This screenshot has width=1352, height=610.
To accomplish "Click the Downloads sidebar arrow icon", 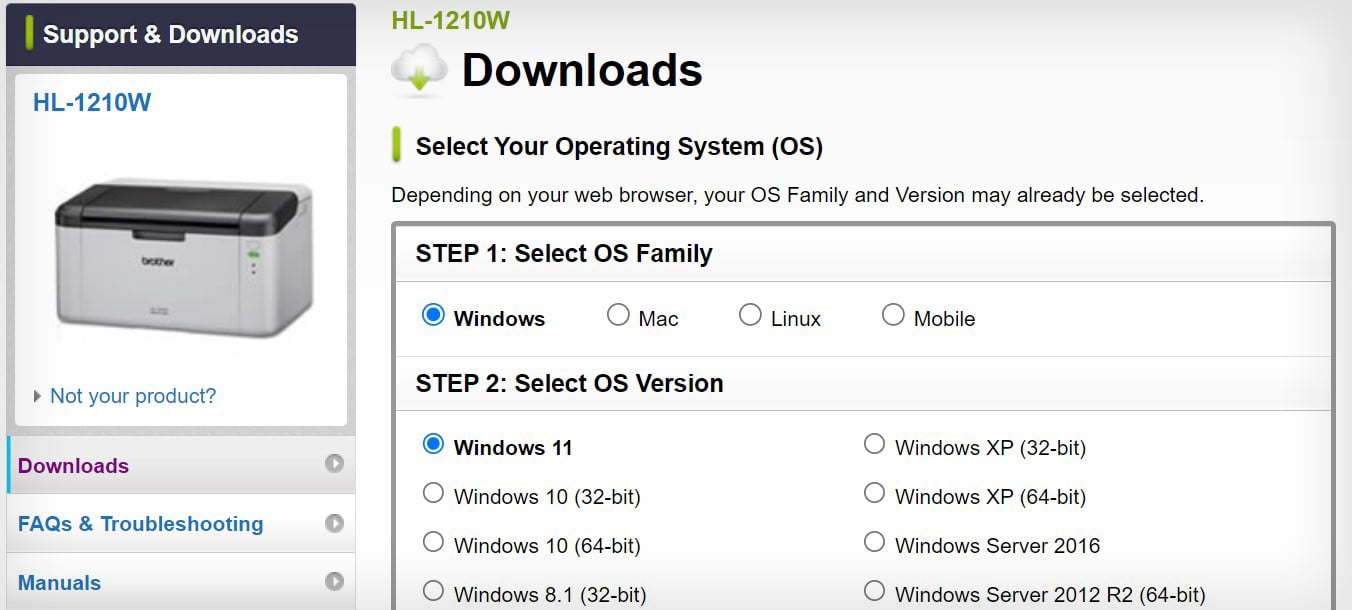I will click(334, 464).
